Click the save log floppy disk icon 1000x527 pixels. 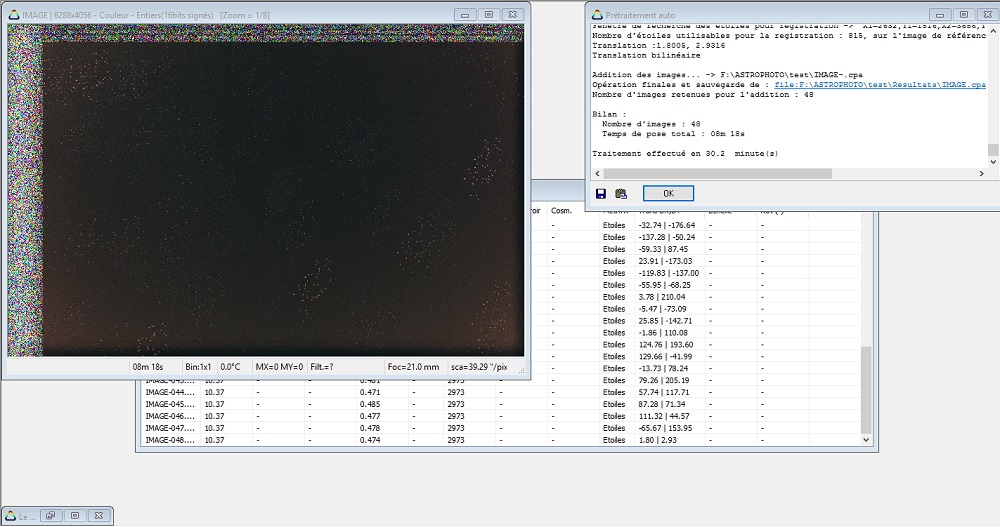(x=600, y=193)
